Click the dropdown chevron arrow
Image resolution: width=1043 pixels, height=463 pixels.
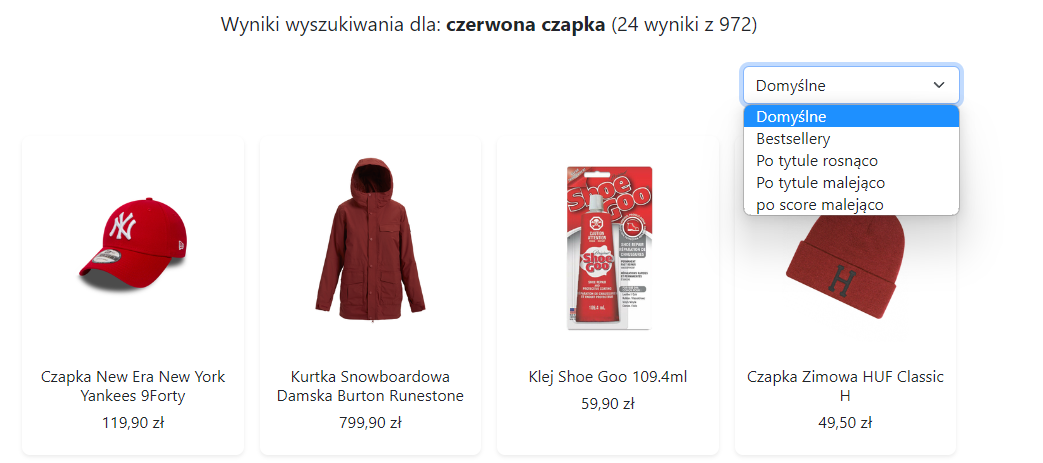tap(939, 85)
